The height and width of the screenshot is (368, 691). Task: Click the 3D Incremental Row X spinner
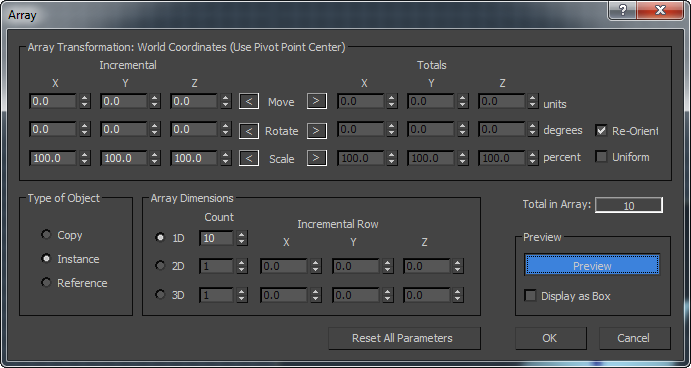316,295
